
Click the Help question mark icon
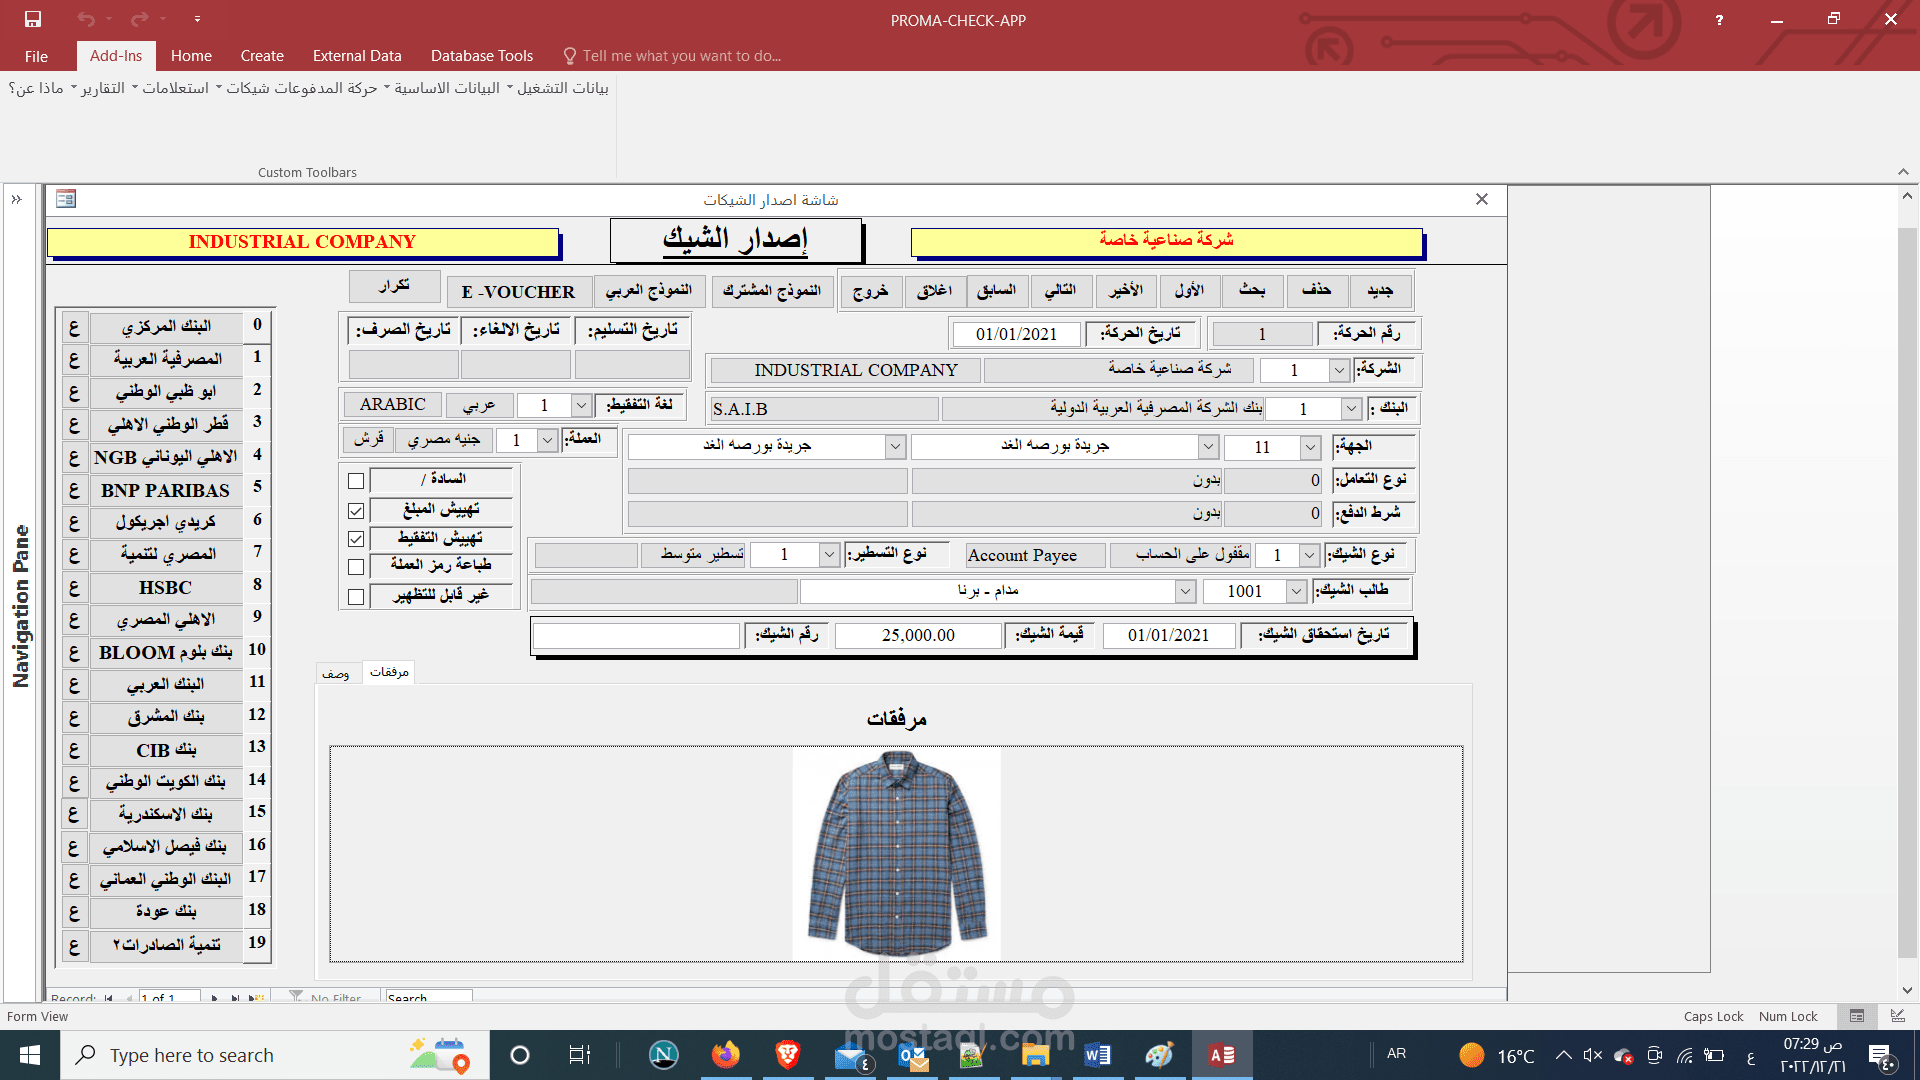(1719, 19)
